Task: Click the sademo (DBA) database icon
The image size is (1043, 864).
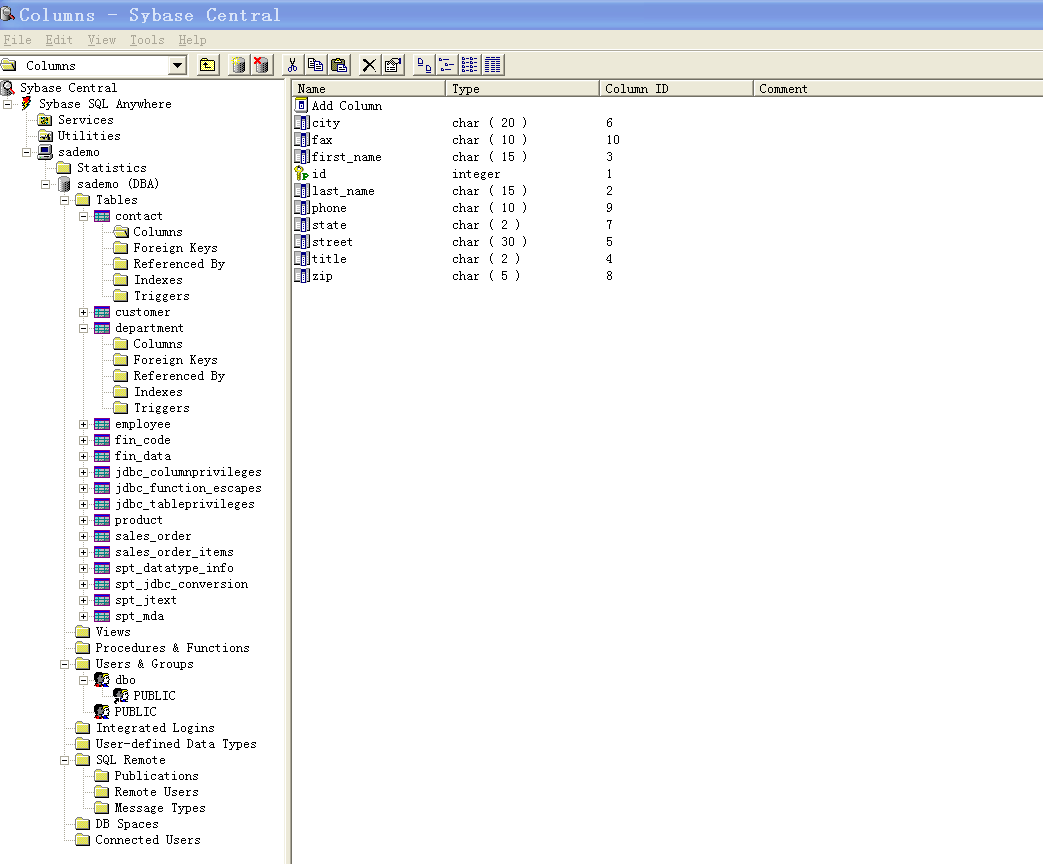Action: (x=64, y=184)
